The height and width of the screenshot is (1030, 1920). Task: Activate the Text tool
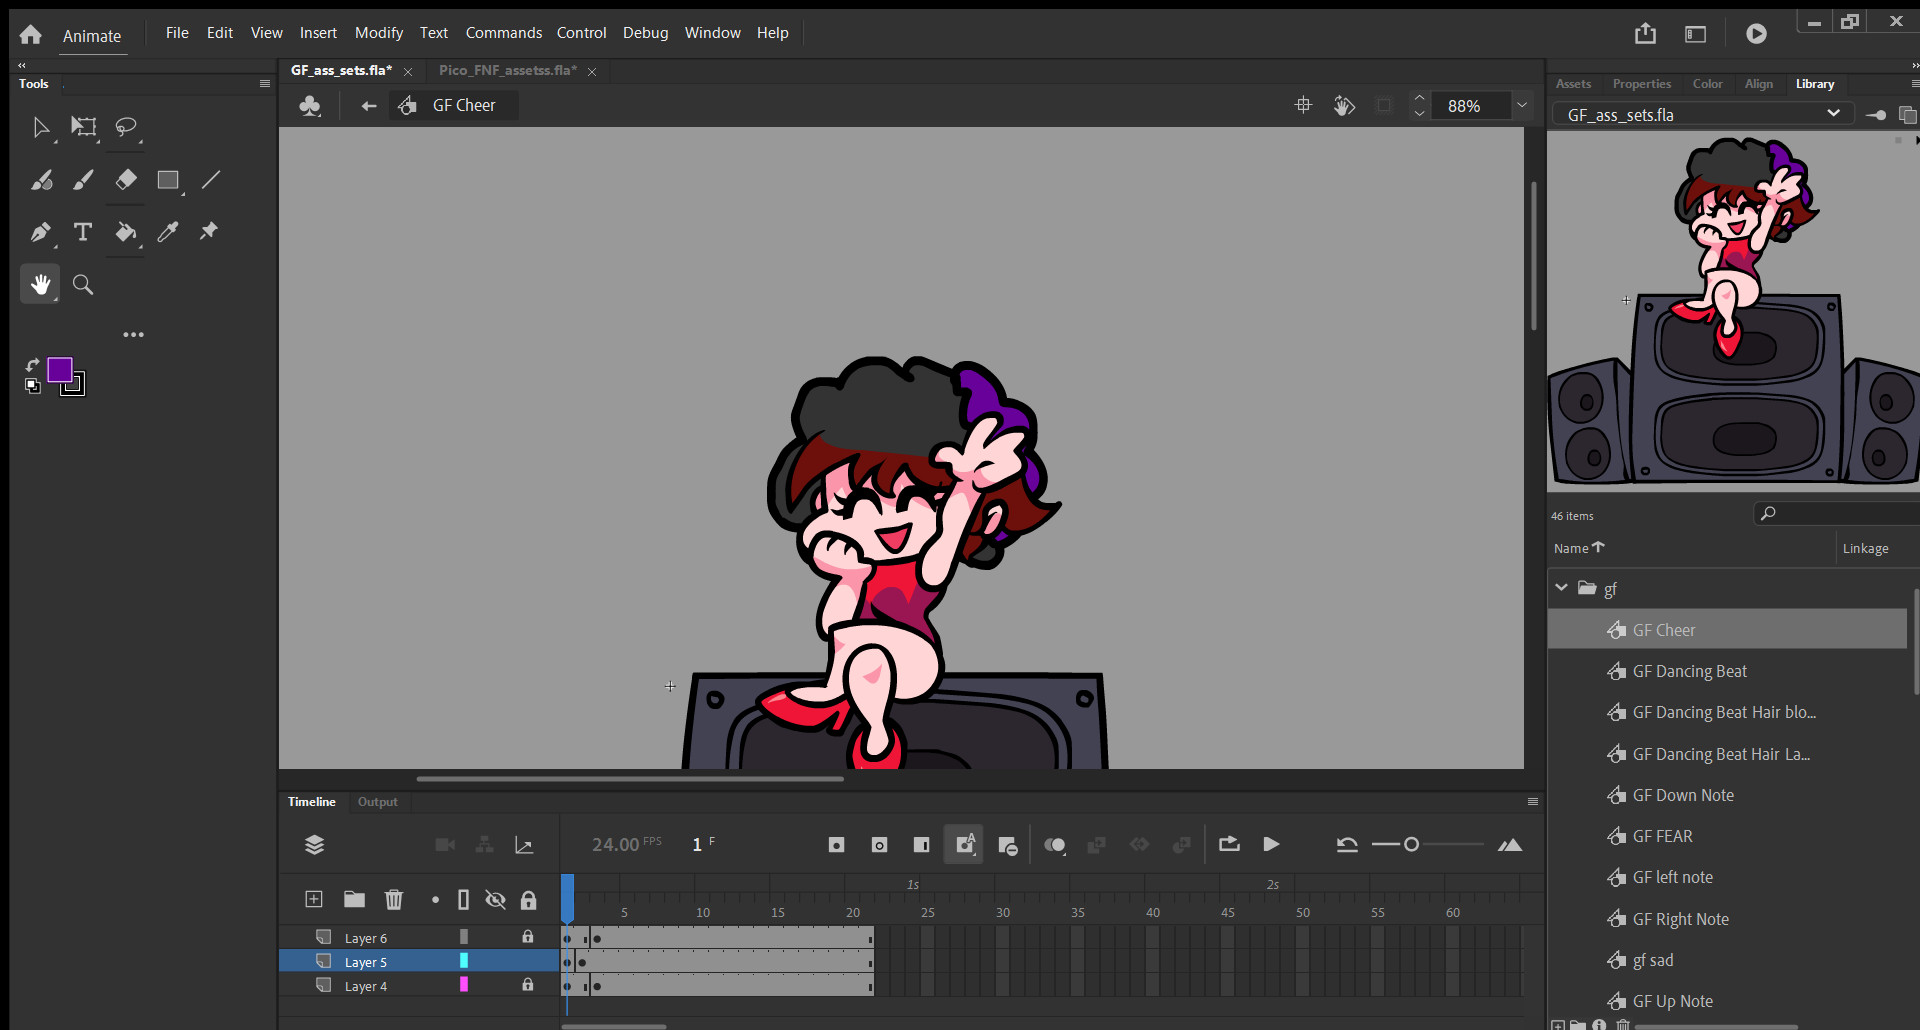tap(83, 232)
